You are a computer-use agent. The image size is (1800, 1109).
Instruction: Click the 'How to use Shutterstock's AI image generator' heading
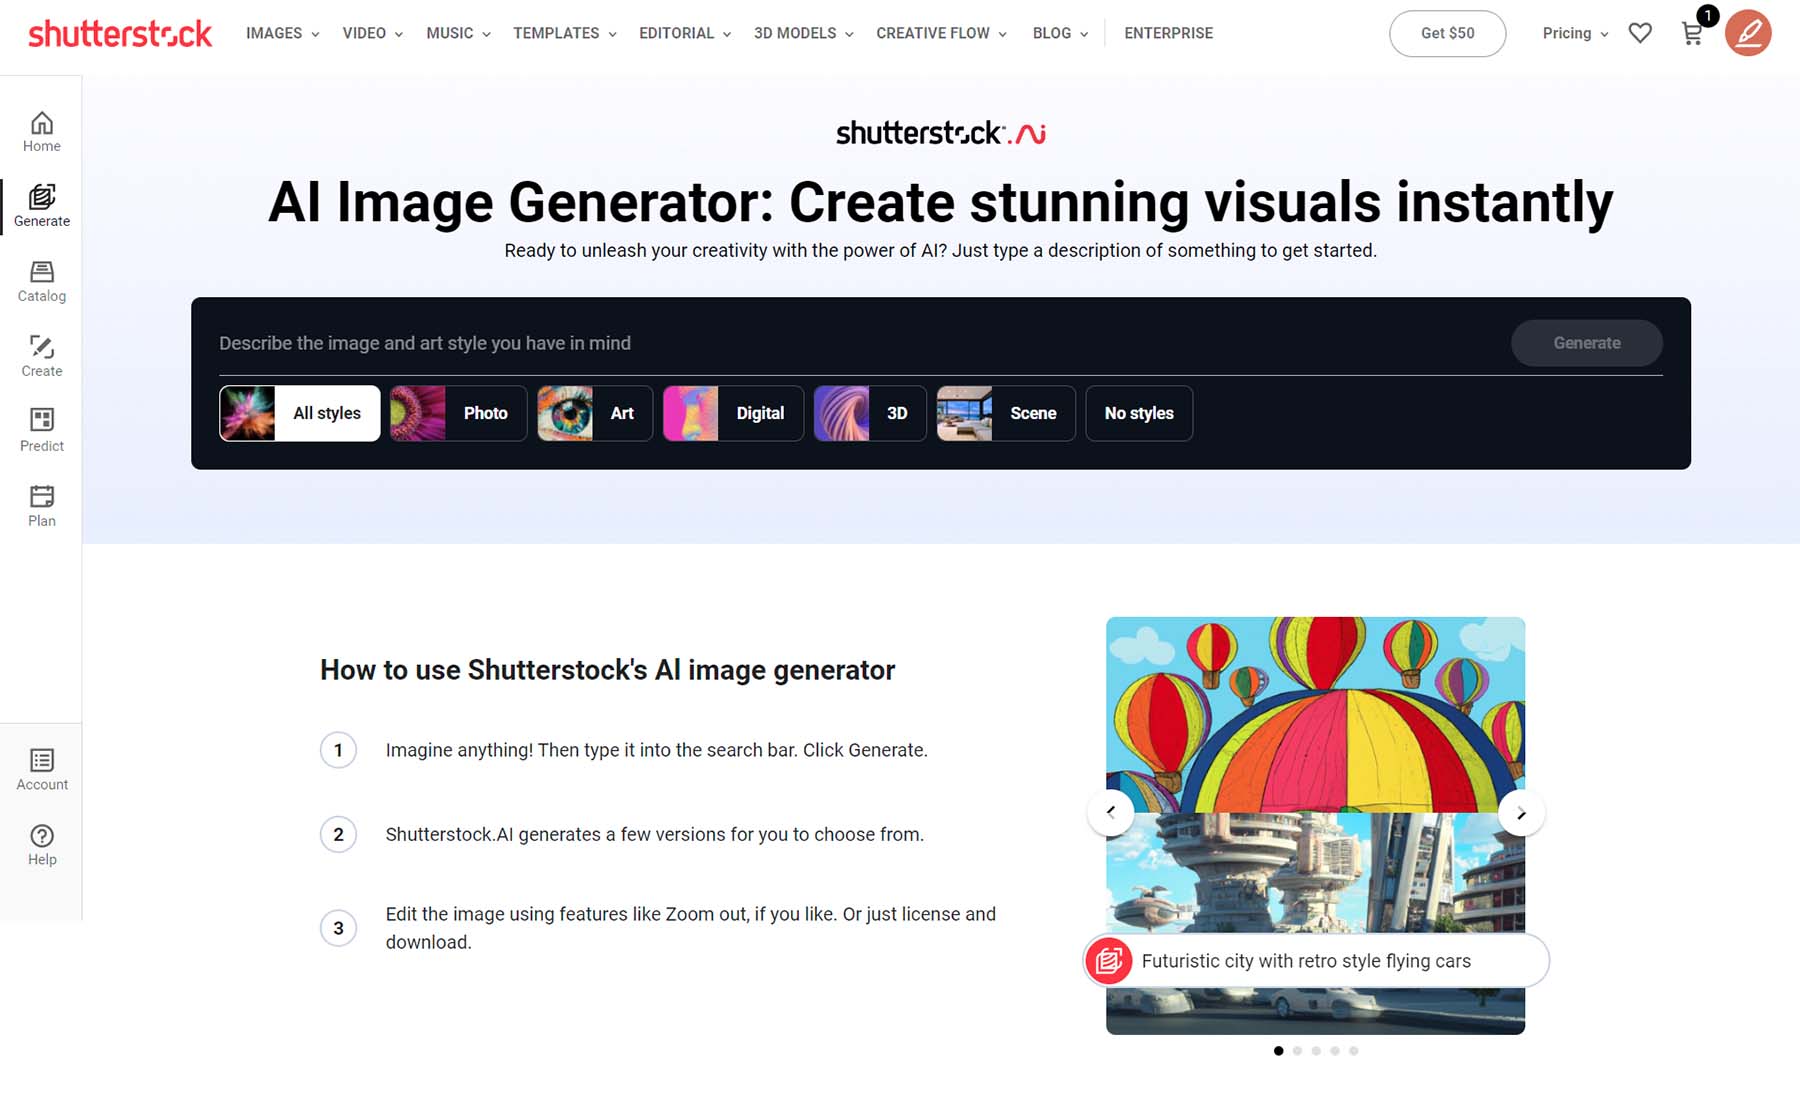point(607,670)
